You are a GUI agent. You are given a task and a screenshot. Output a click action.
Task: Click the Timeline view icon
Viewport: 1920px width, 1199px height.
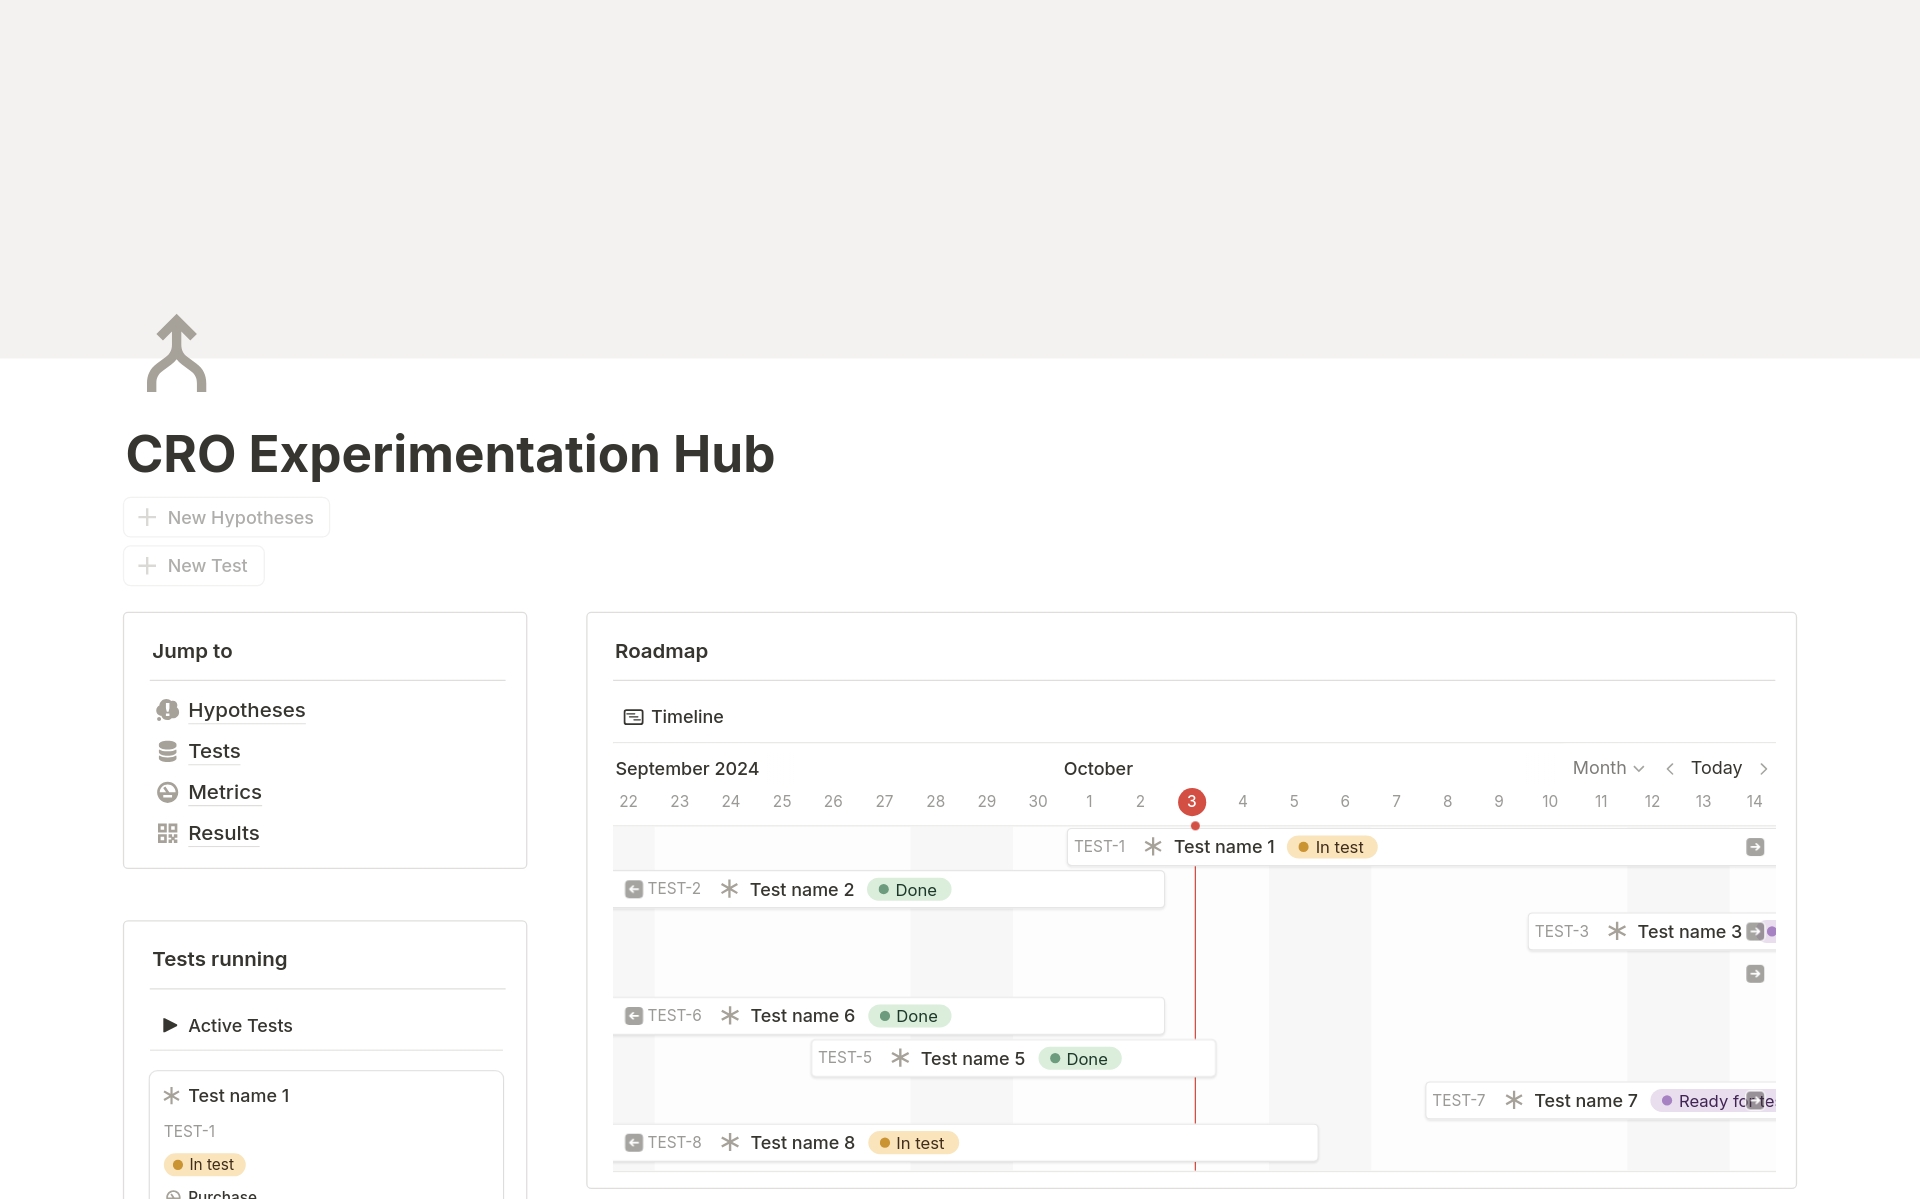tap(633, 717)
